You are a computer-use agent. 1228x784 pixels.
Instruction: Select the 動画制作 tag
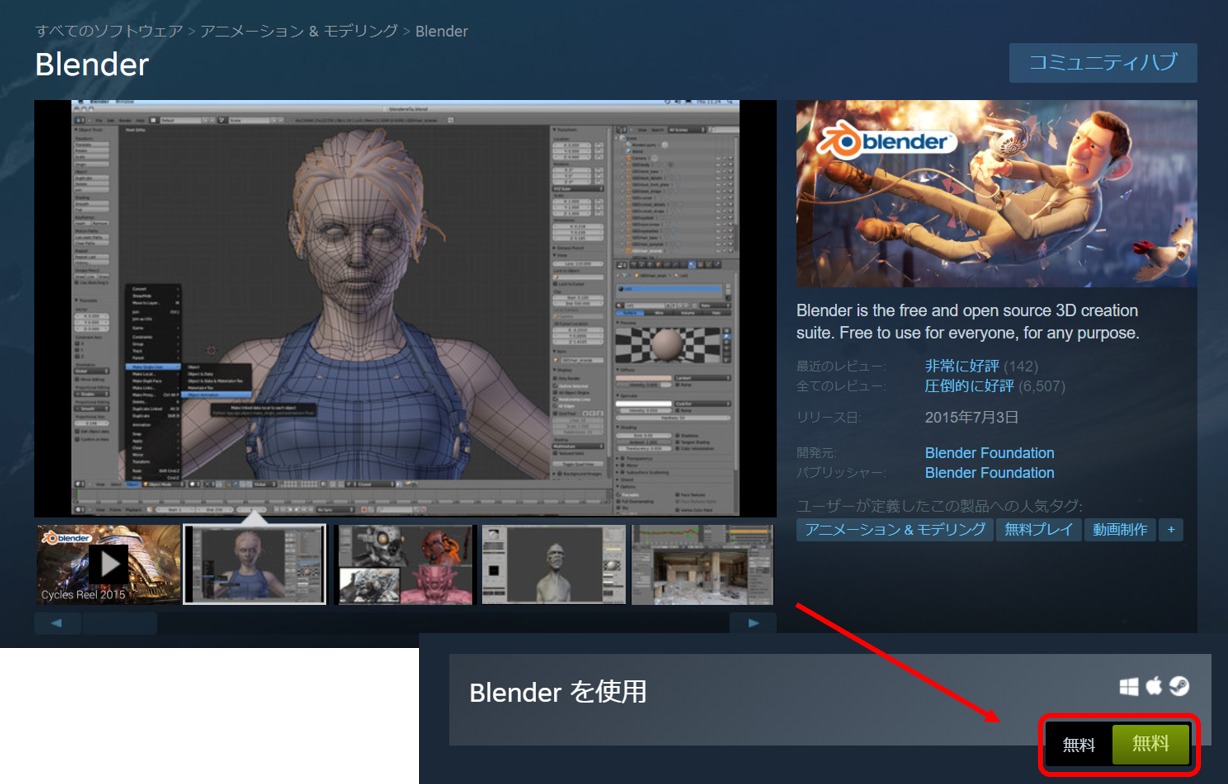pos(1119,530)
